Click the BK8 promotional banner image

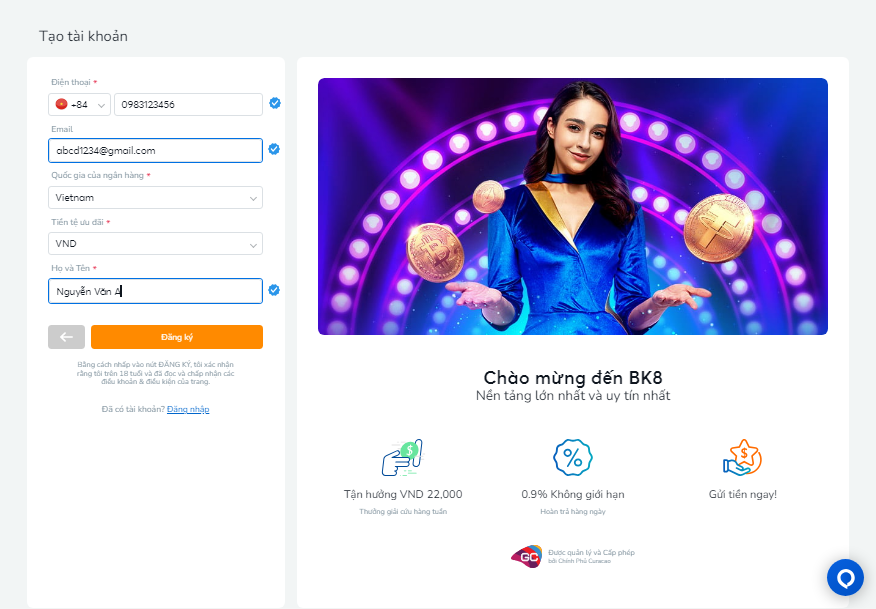click(x=573, y=207)
